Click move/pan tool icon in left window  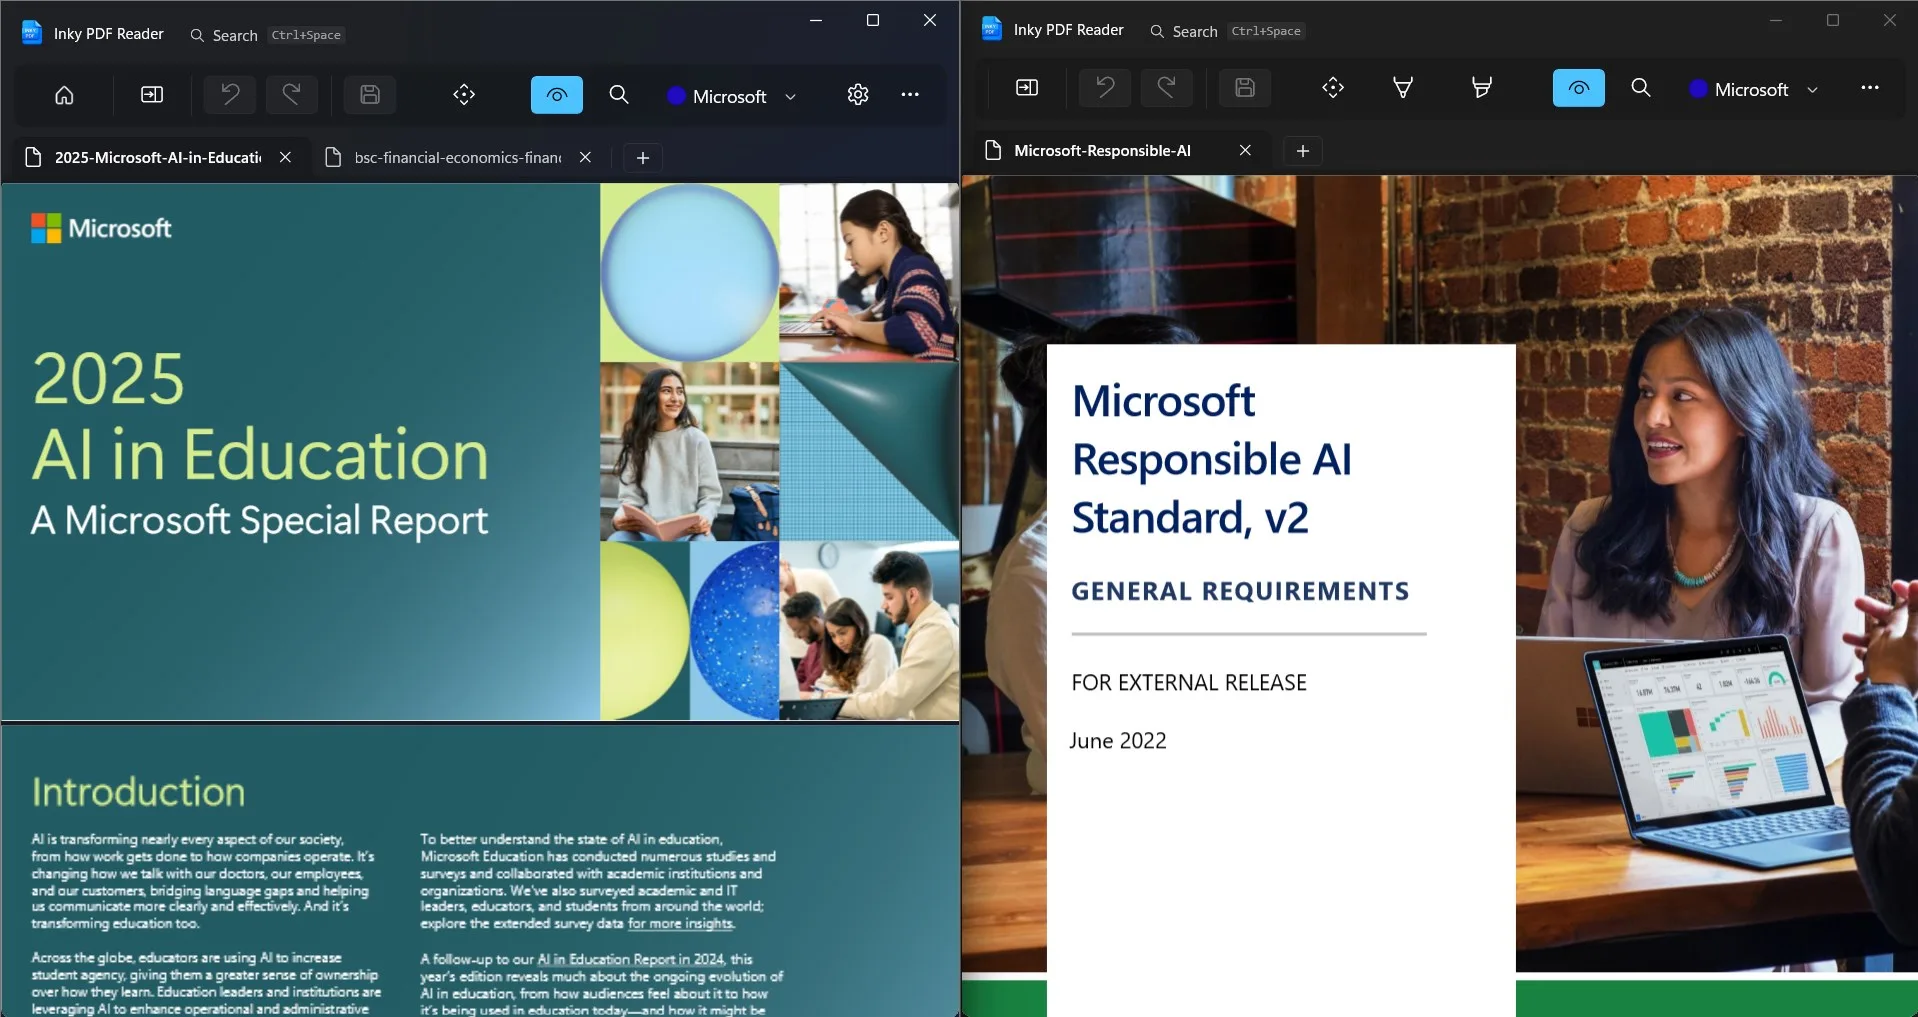(x=464, y=95)
